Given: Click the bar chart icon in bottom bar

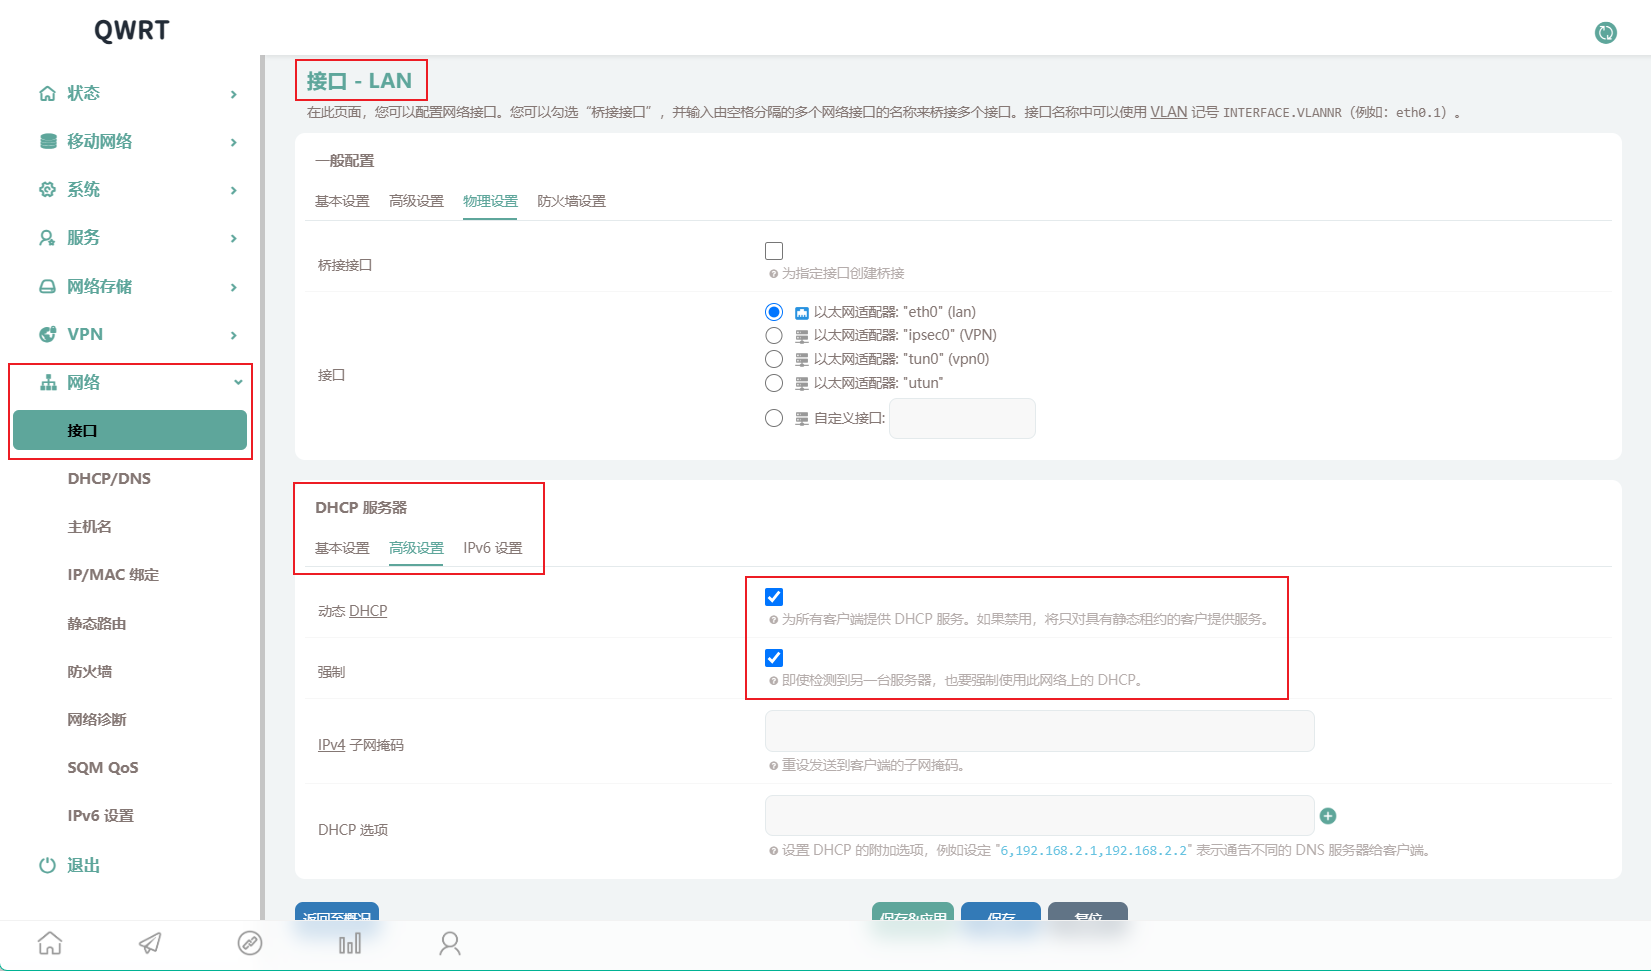Looking at the screenshot, I should point(350,943).
